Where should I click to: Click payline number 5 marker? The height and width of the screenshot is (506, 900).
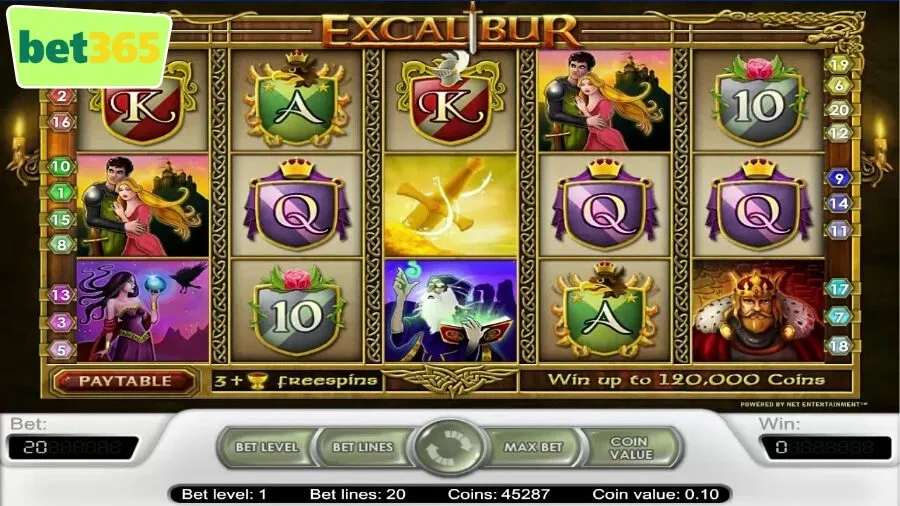(61, 349)
